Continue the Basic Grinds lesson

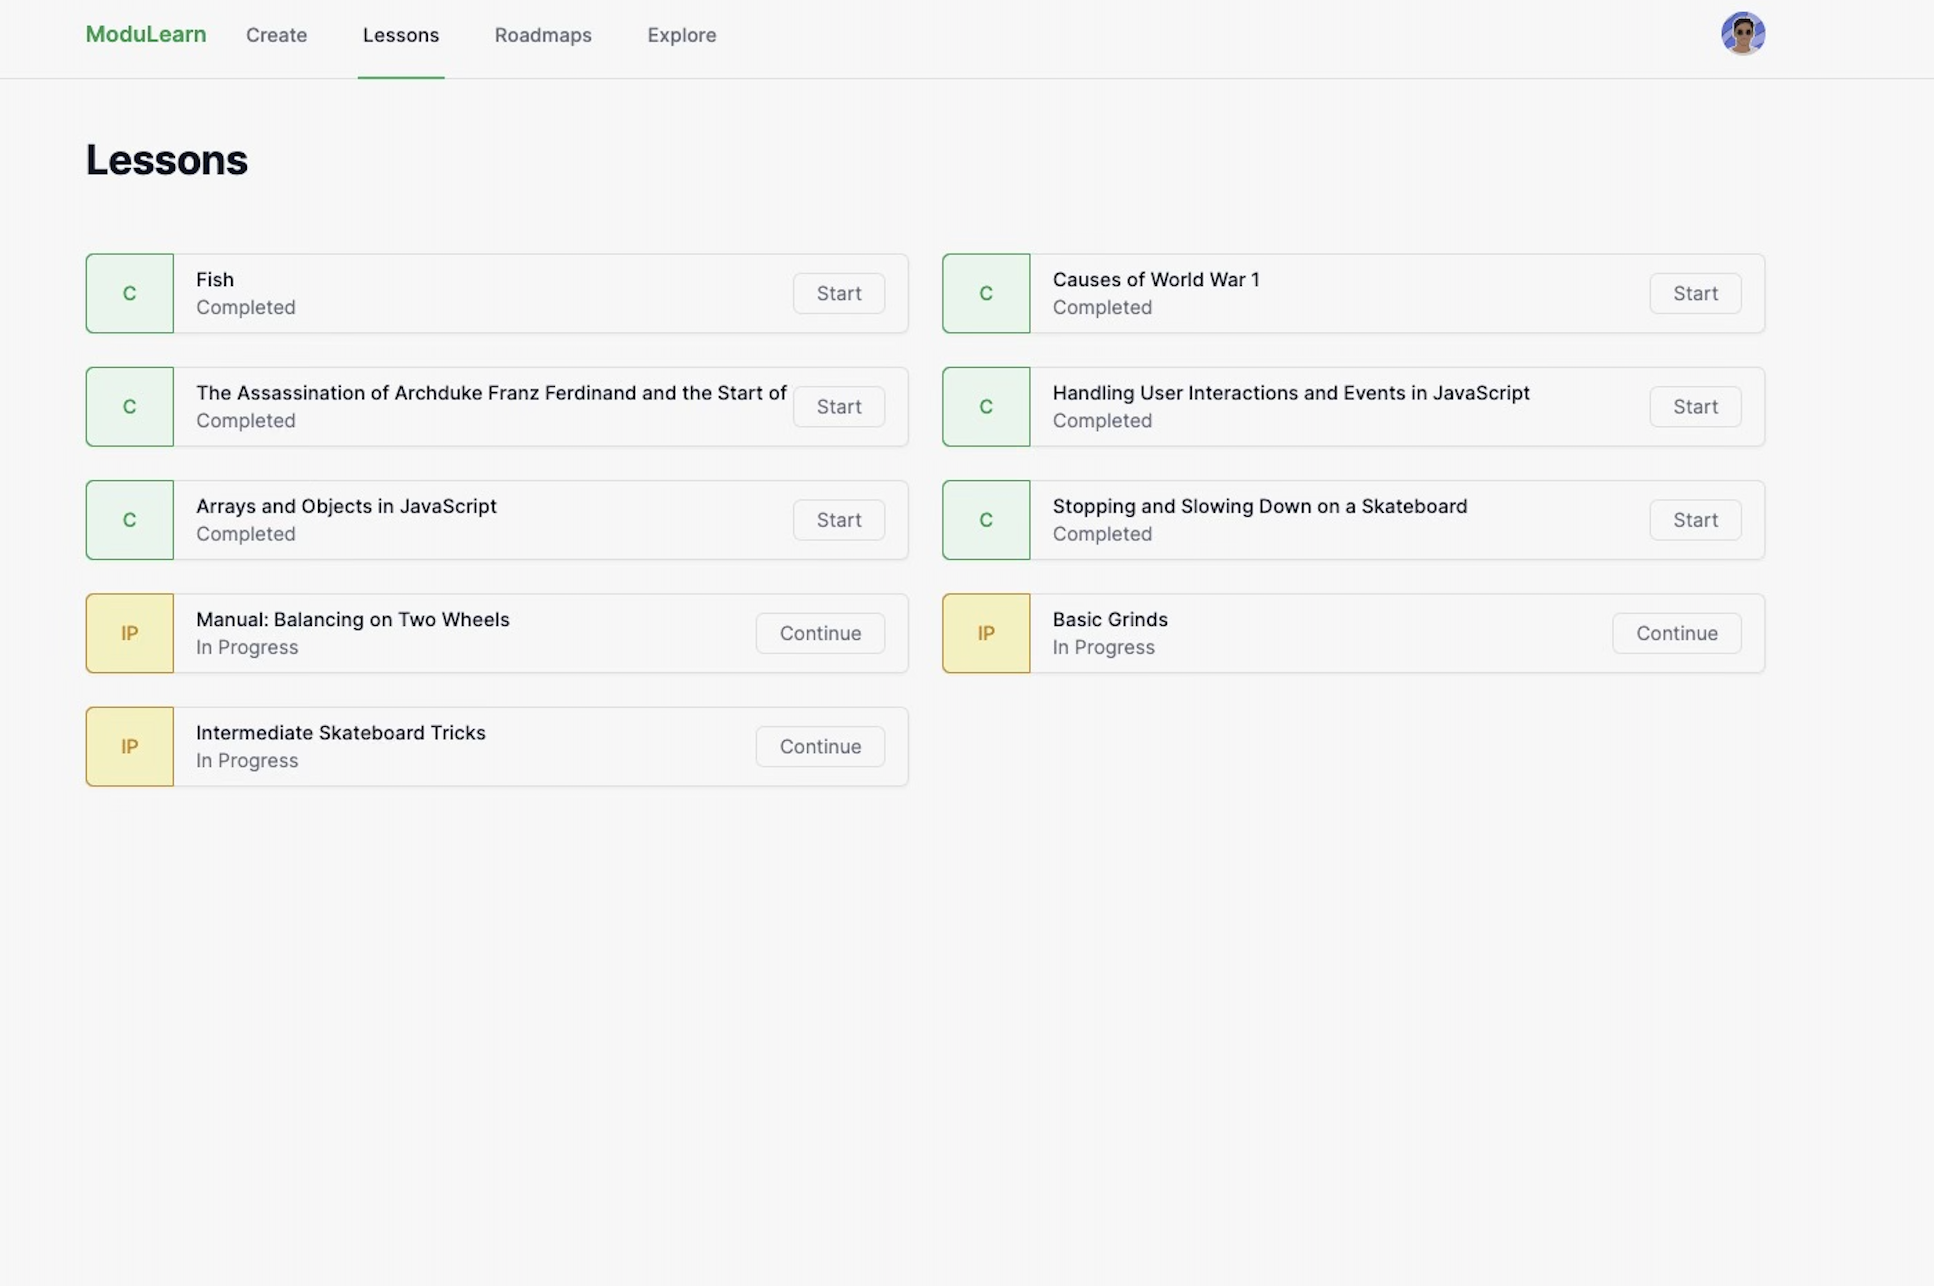[x=1676, y=633]
